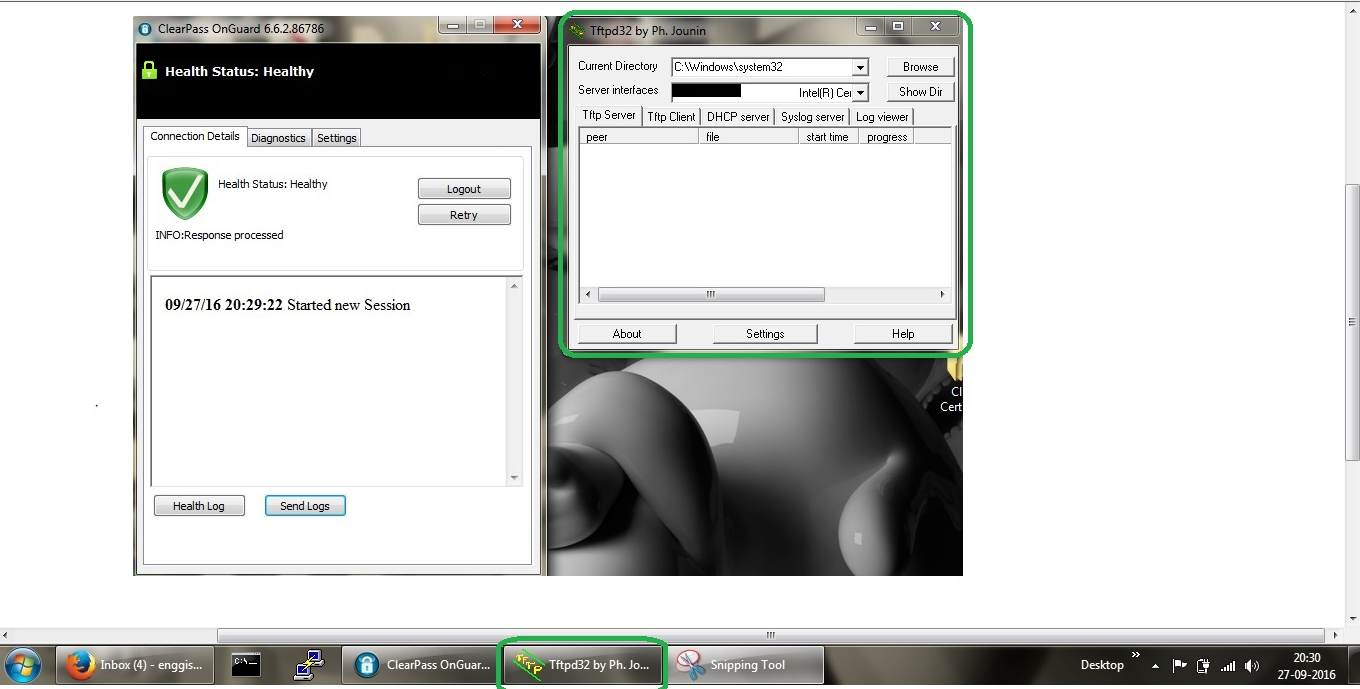Viewport: 1360px width, 689px height.
Task: Click the Tftpd32 title bar icon
Action: pos(577,30)
